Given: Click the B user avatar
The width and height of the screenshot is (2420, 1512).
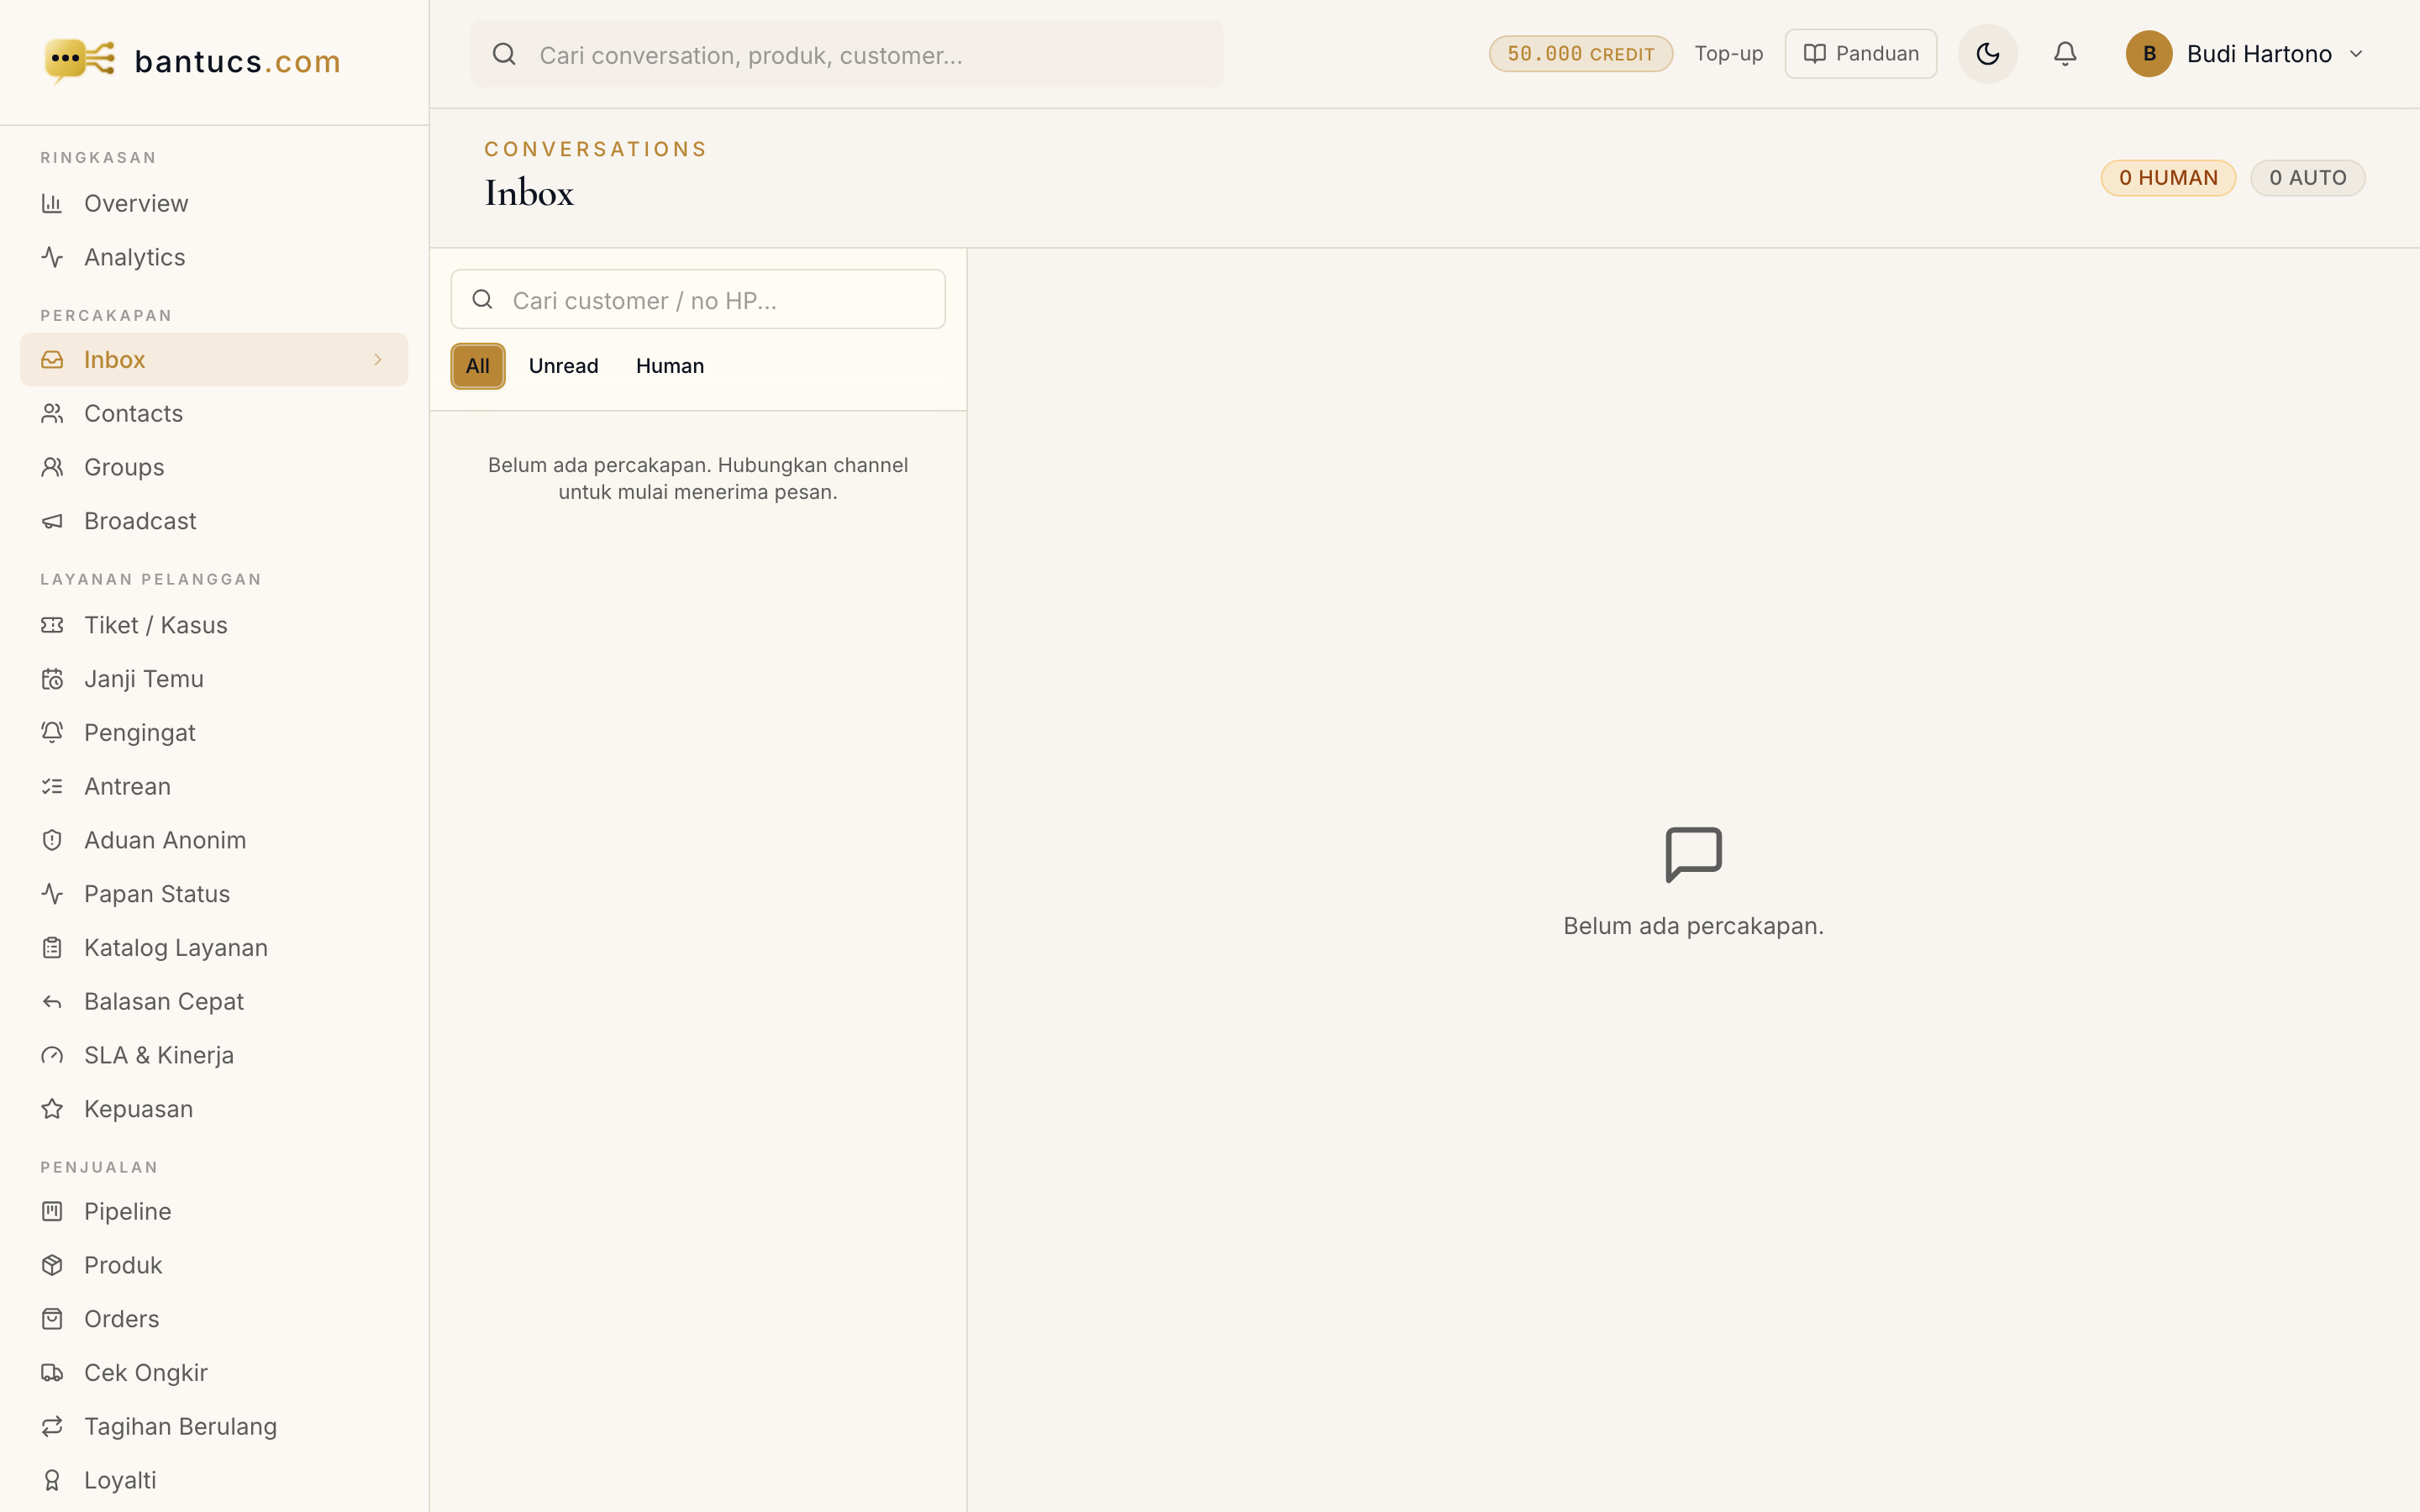Looking at the screenshot, I should tap(2149, 54).
